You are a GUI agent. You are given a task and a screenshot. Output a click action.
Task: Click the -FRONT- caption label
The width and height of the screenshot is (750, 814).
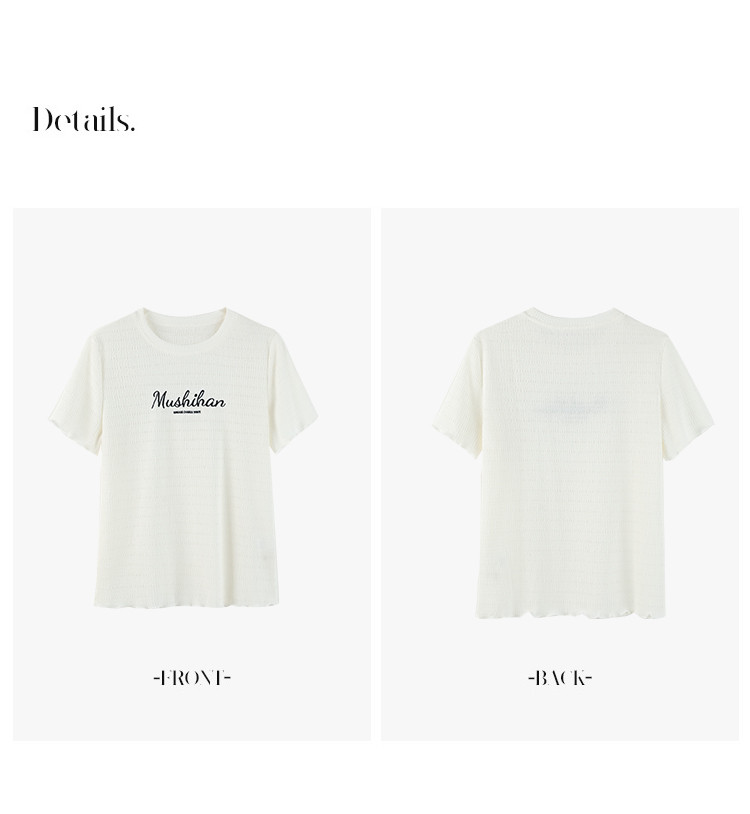[192, 678]
